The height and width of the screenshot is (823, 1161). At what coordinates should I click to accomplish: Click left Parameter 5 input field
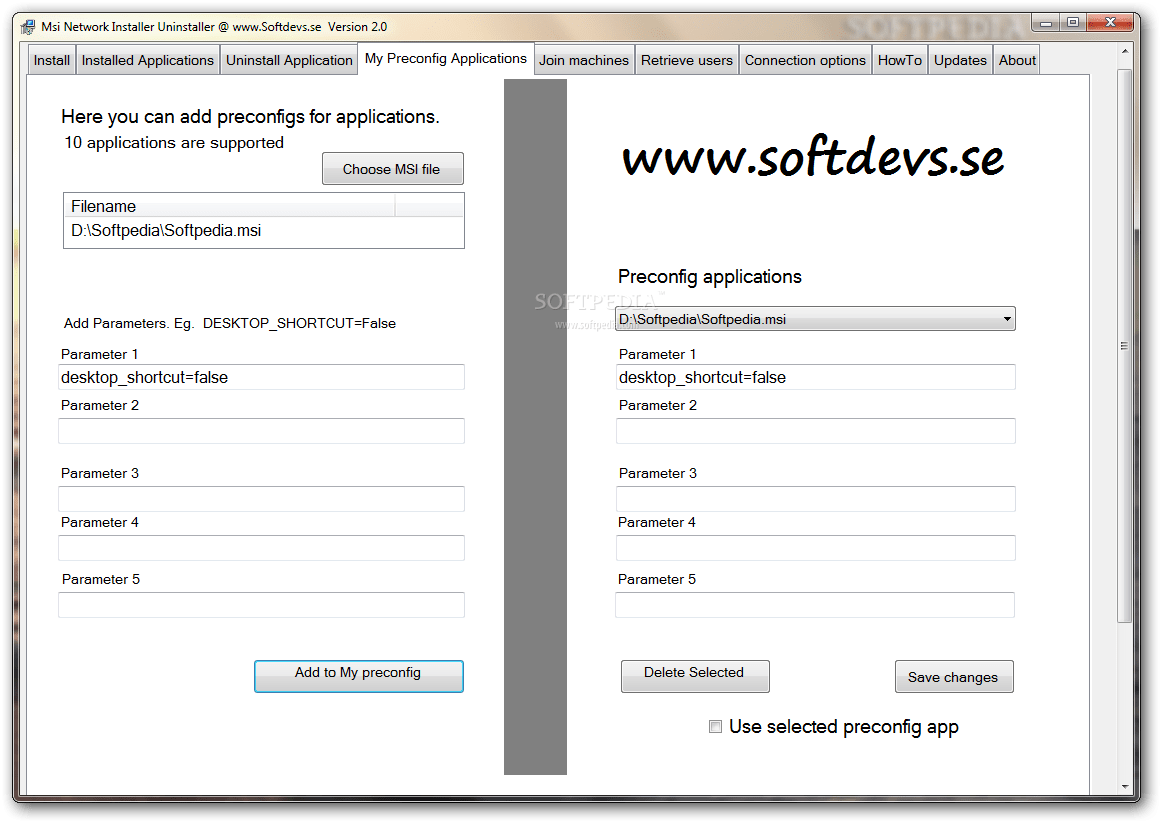(x=261, y=605)
